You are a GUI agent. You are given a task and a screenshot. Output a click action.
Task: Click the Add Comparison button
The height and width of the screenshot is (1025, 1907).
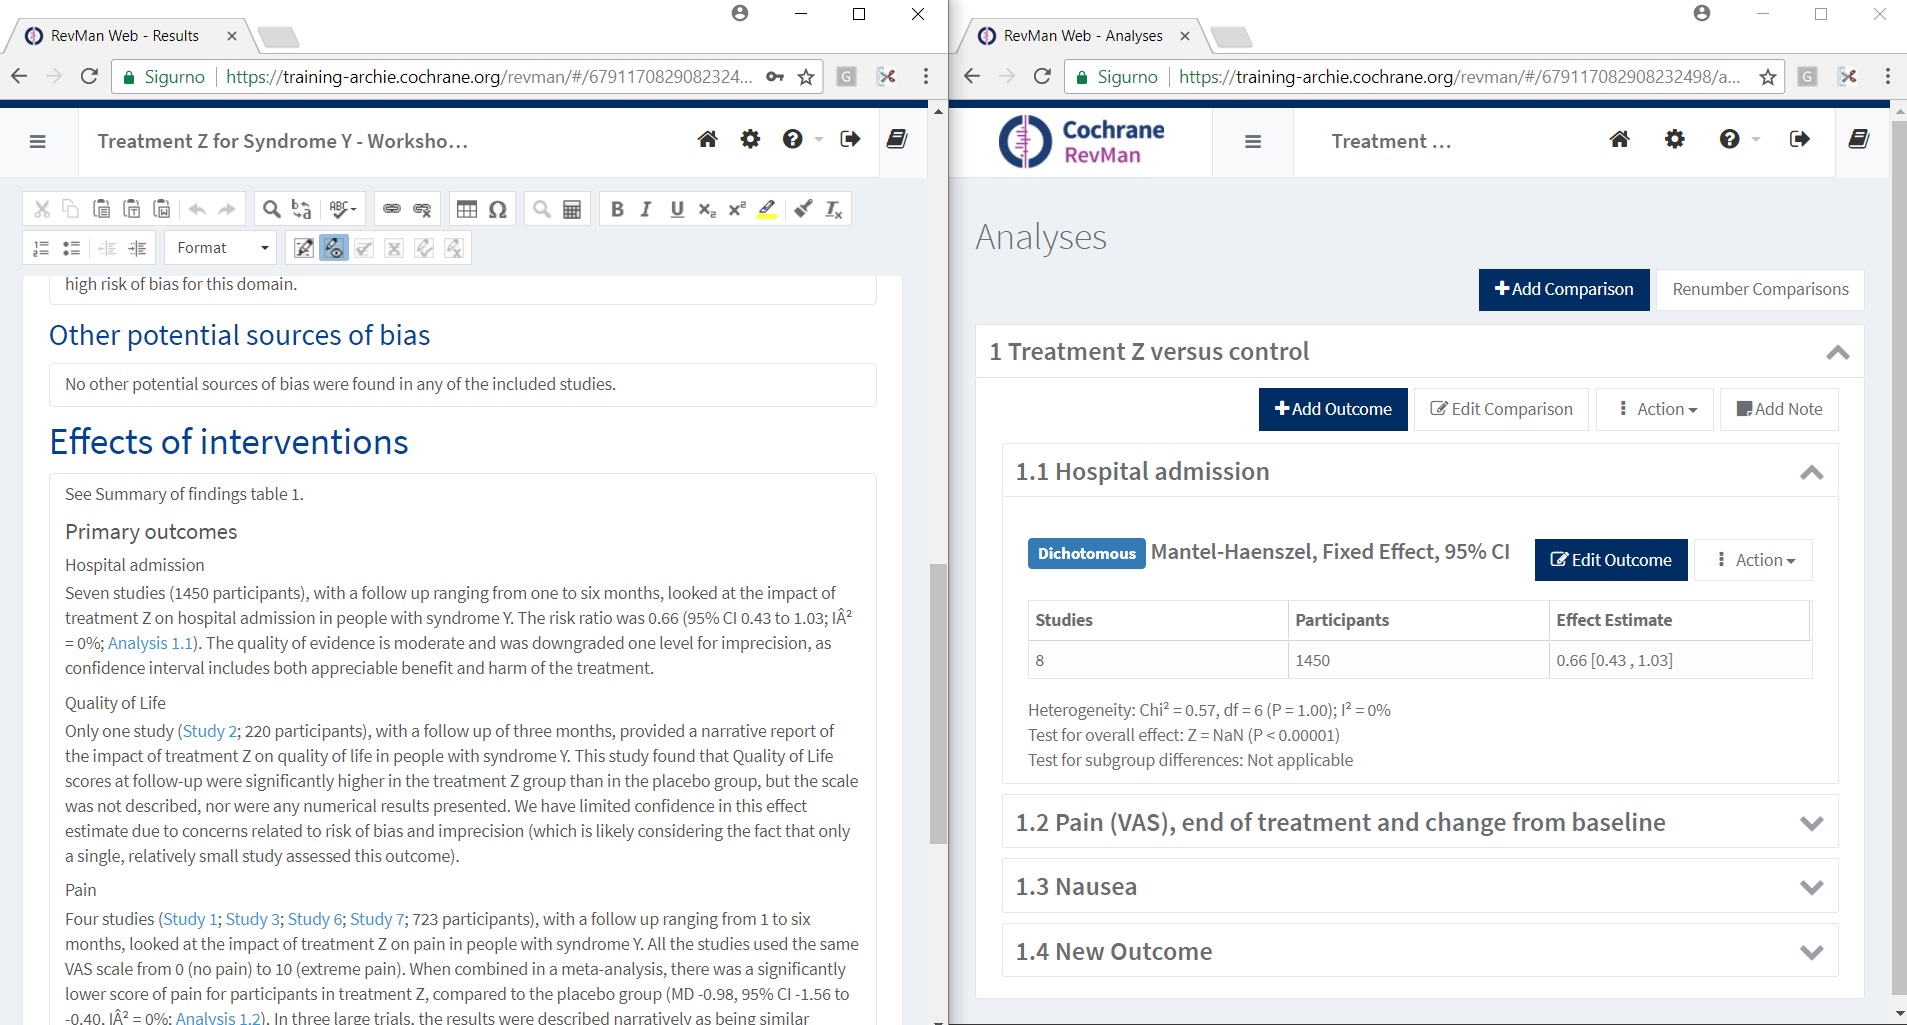tap(1563, 289)
